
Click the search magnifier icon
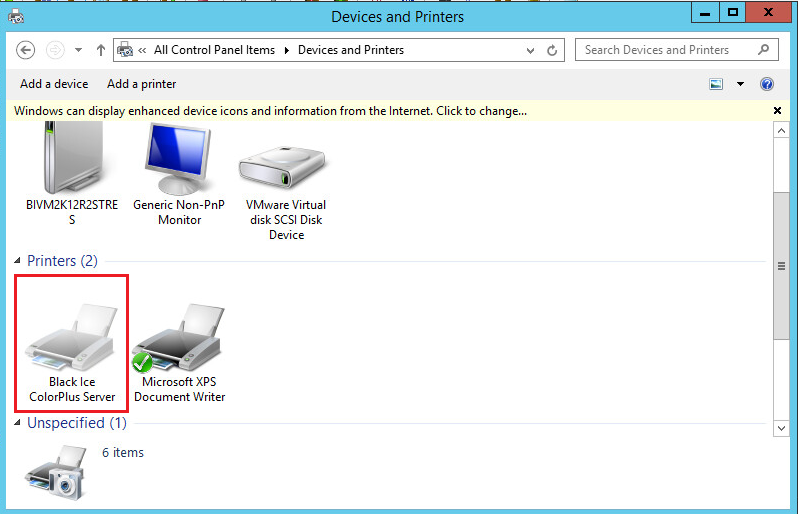[x=763, y=49]
